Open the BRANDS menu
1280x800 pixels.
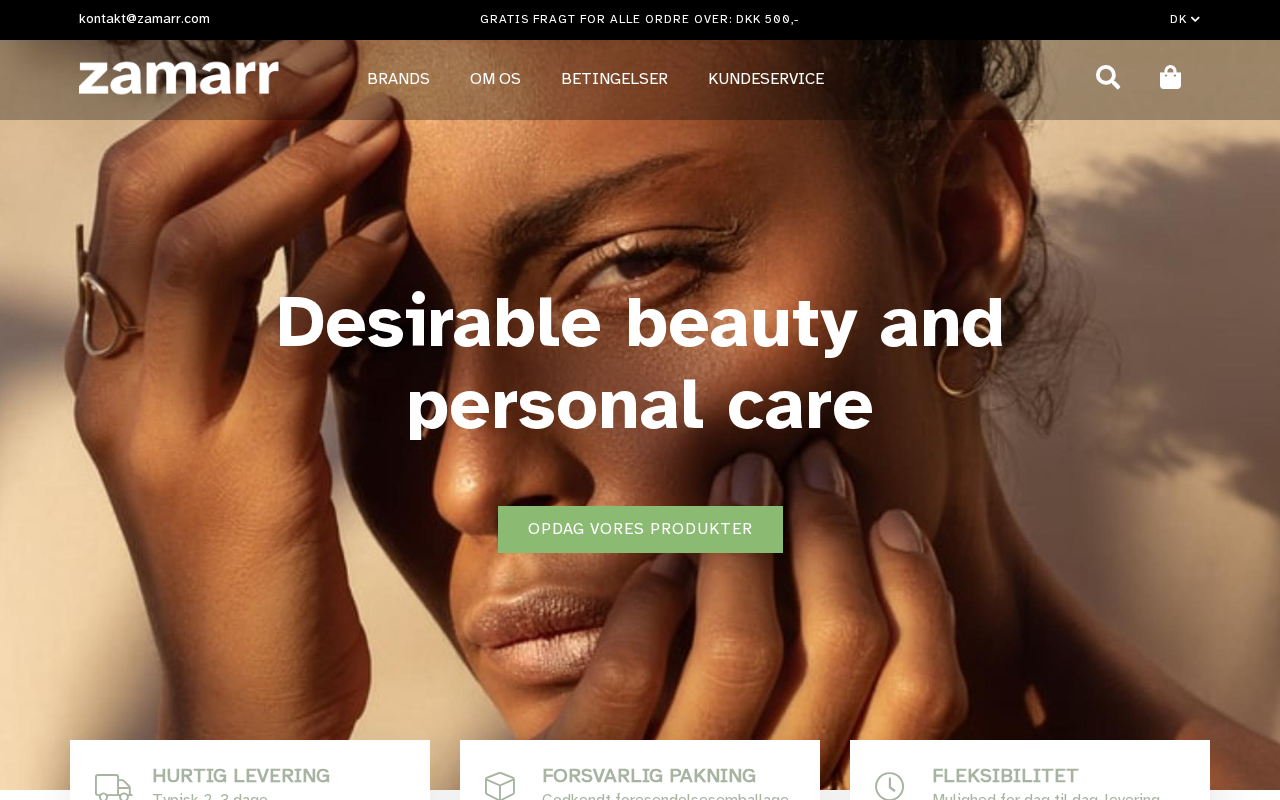click(398, 79)
